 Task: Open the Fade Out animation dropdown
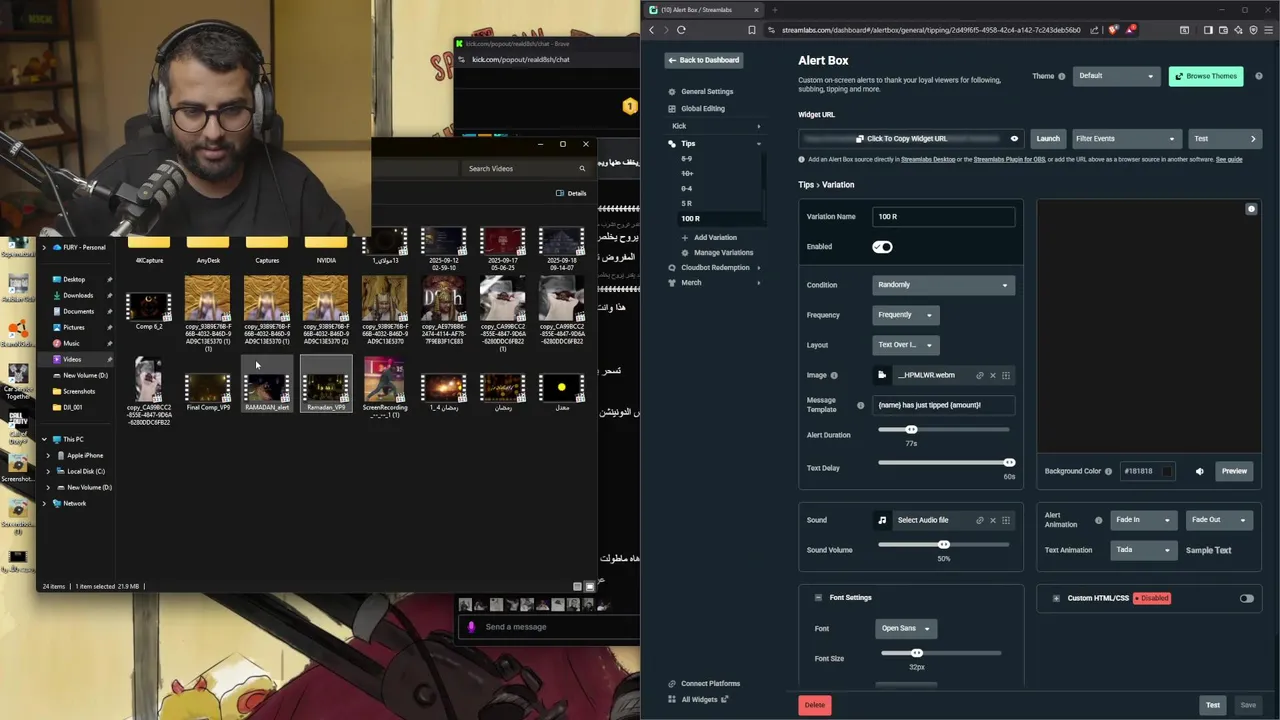1219,520
